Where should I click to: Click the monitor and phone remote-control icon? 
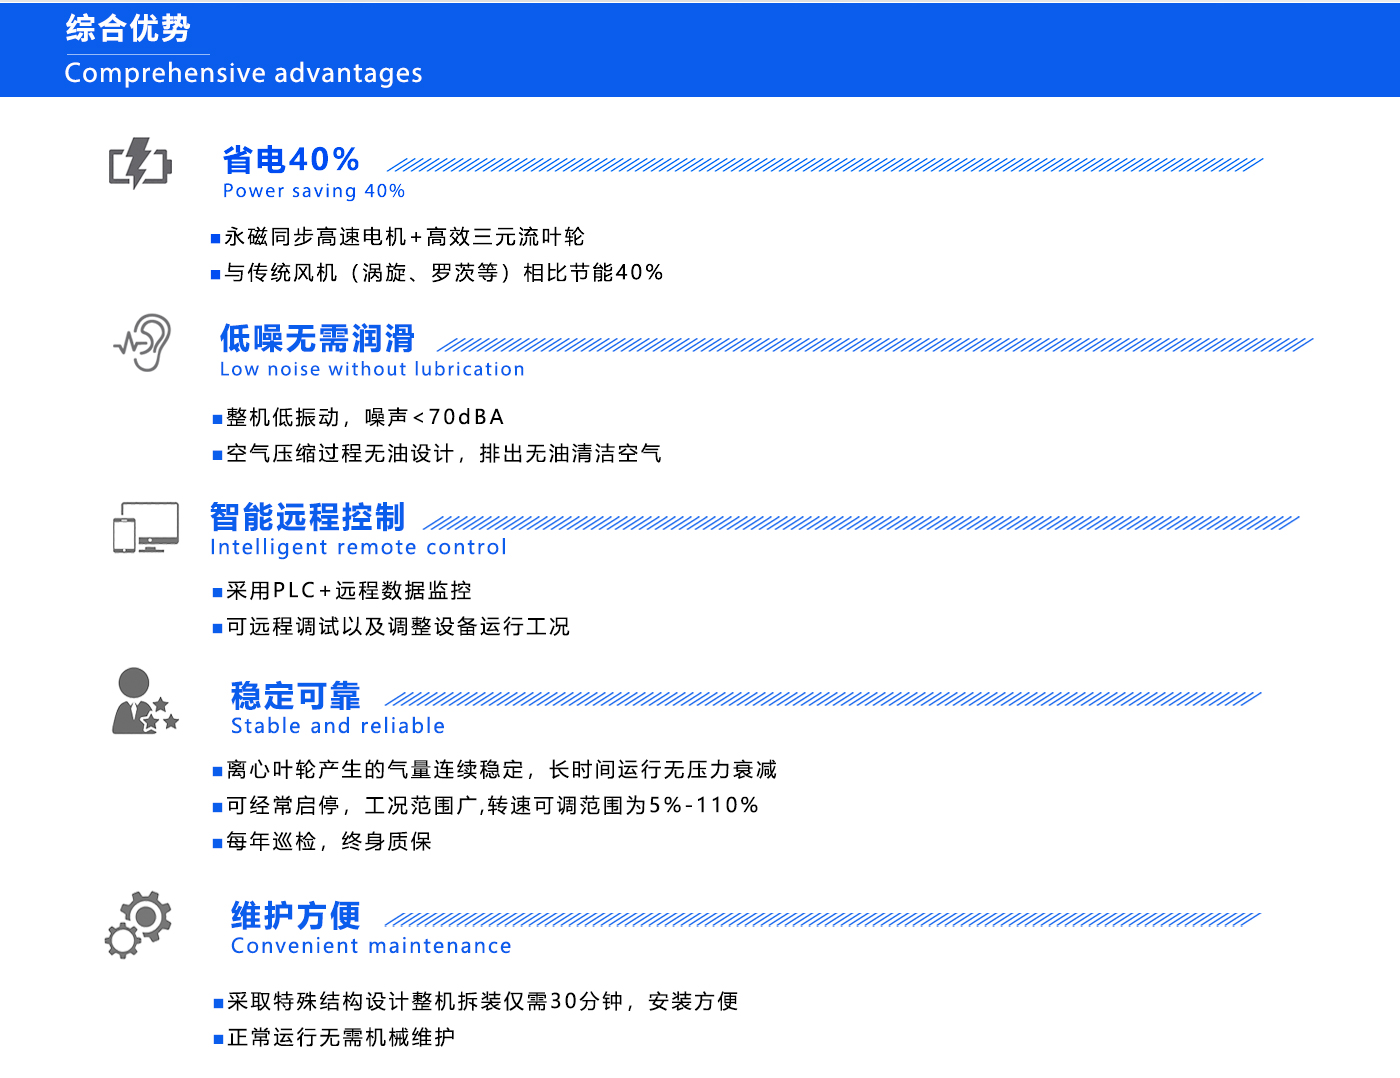146,527
